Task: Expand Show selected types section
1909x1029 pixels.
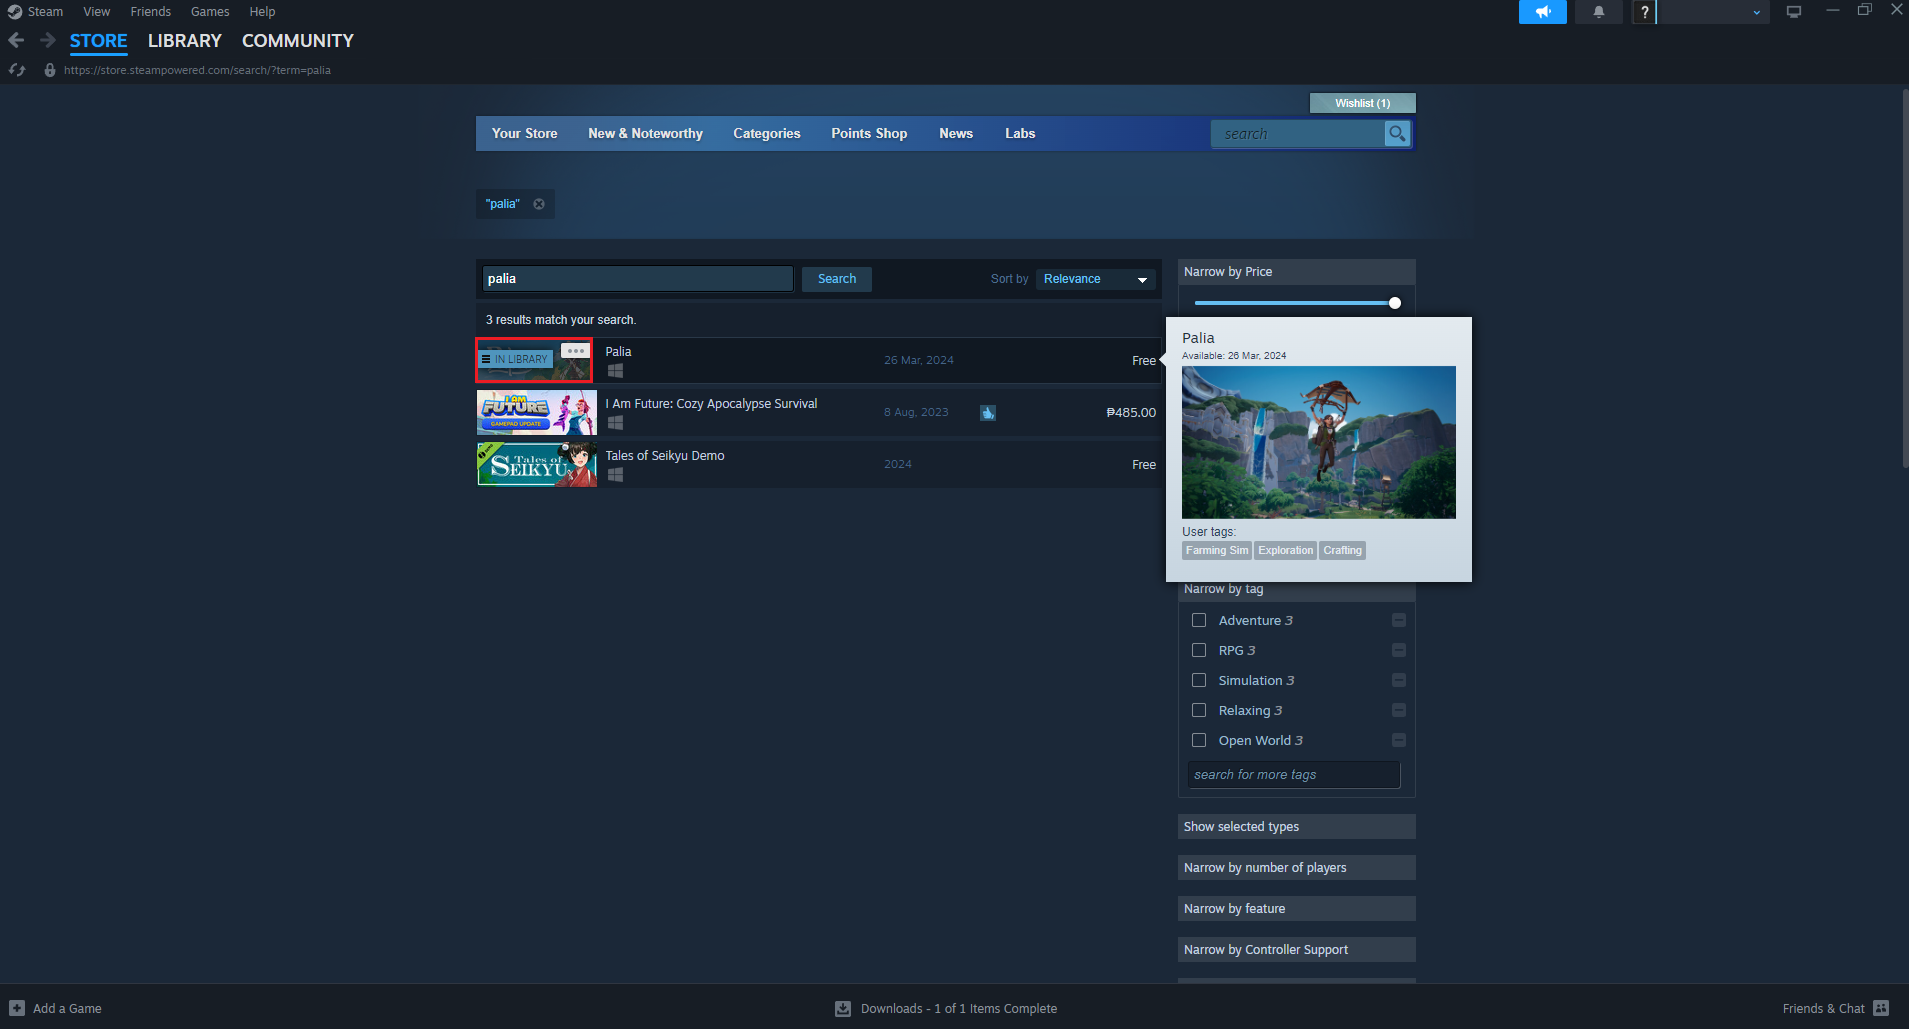Action: click(1296, 826)
